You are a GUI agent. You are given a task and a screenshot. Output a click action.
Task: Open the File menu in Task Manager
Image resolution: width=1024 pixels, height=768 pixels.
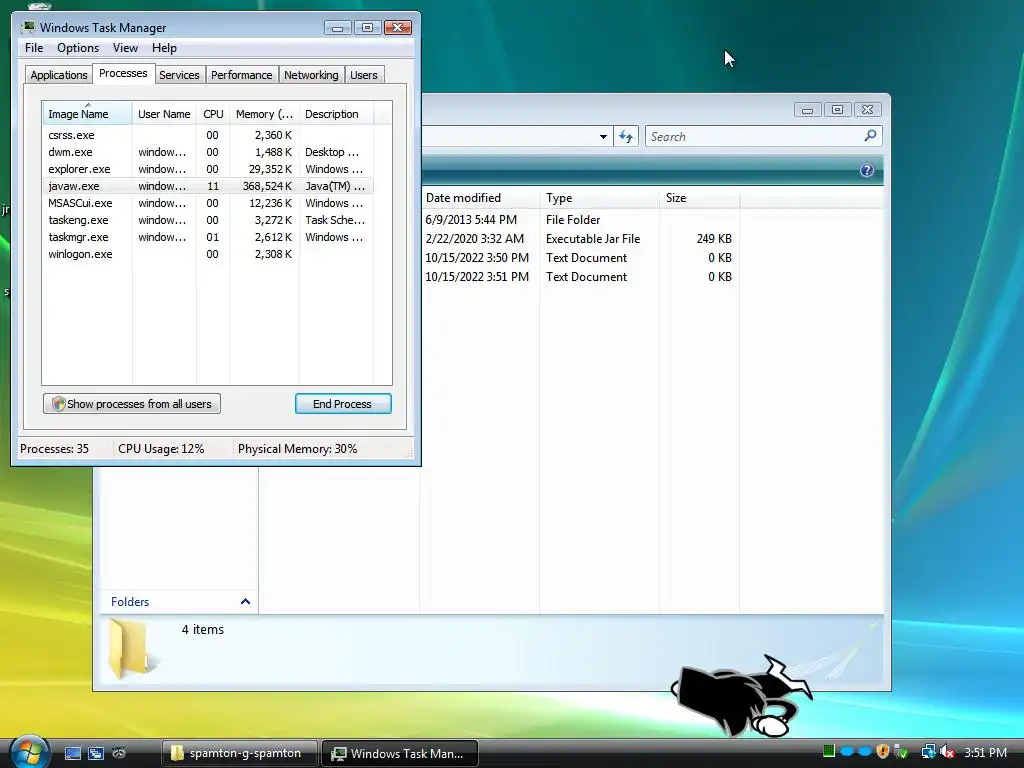(34, 48)
